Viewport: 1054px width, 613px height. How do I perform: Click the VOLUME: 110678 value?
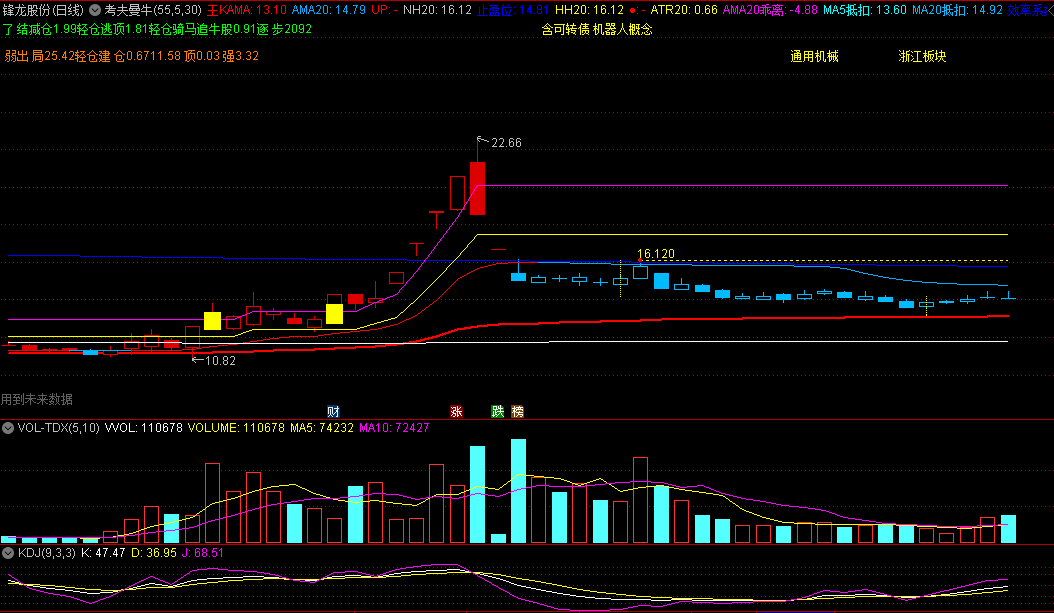(x=236, y=428)
